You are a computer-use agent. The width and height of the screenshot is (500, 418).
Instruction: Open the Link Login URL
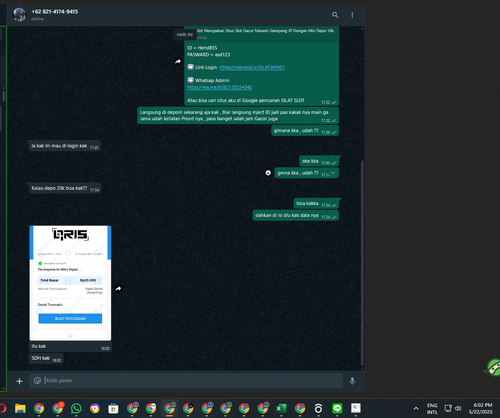(252, 67)
